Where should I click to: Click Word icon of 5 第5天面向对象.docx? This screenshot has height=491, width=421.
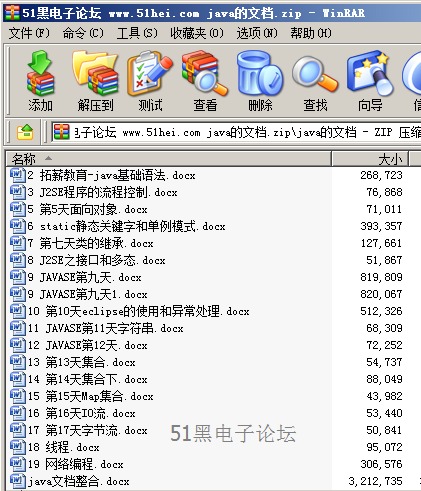tap(18, 209)
